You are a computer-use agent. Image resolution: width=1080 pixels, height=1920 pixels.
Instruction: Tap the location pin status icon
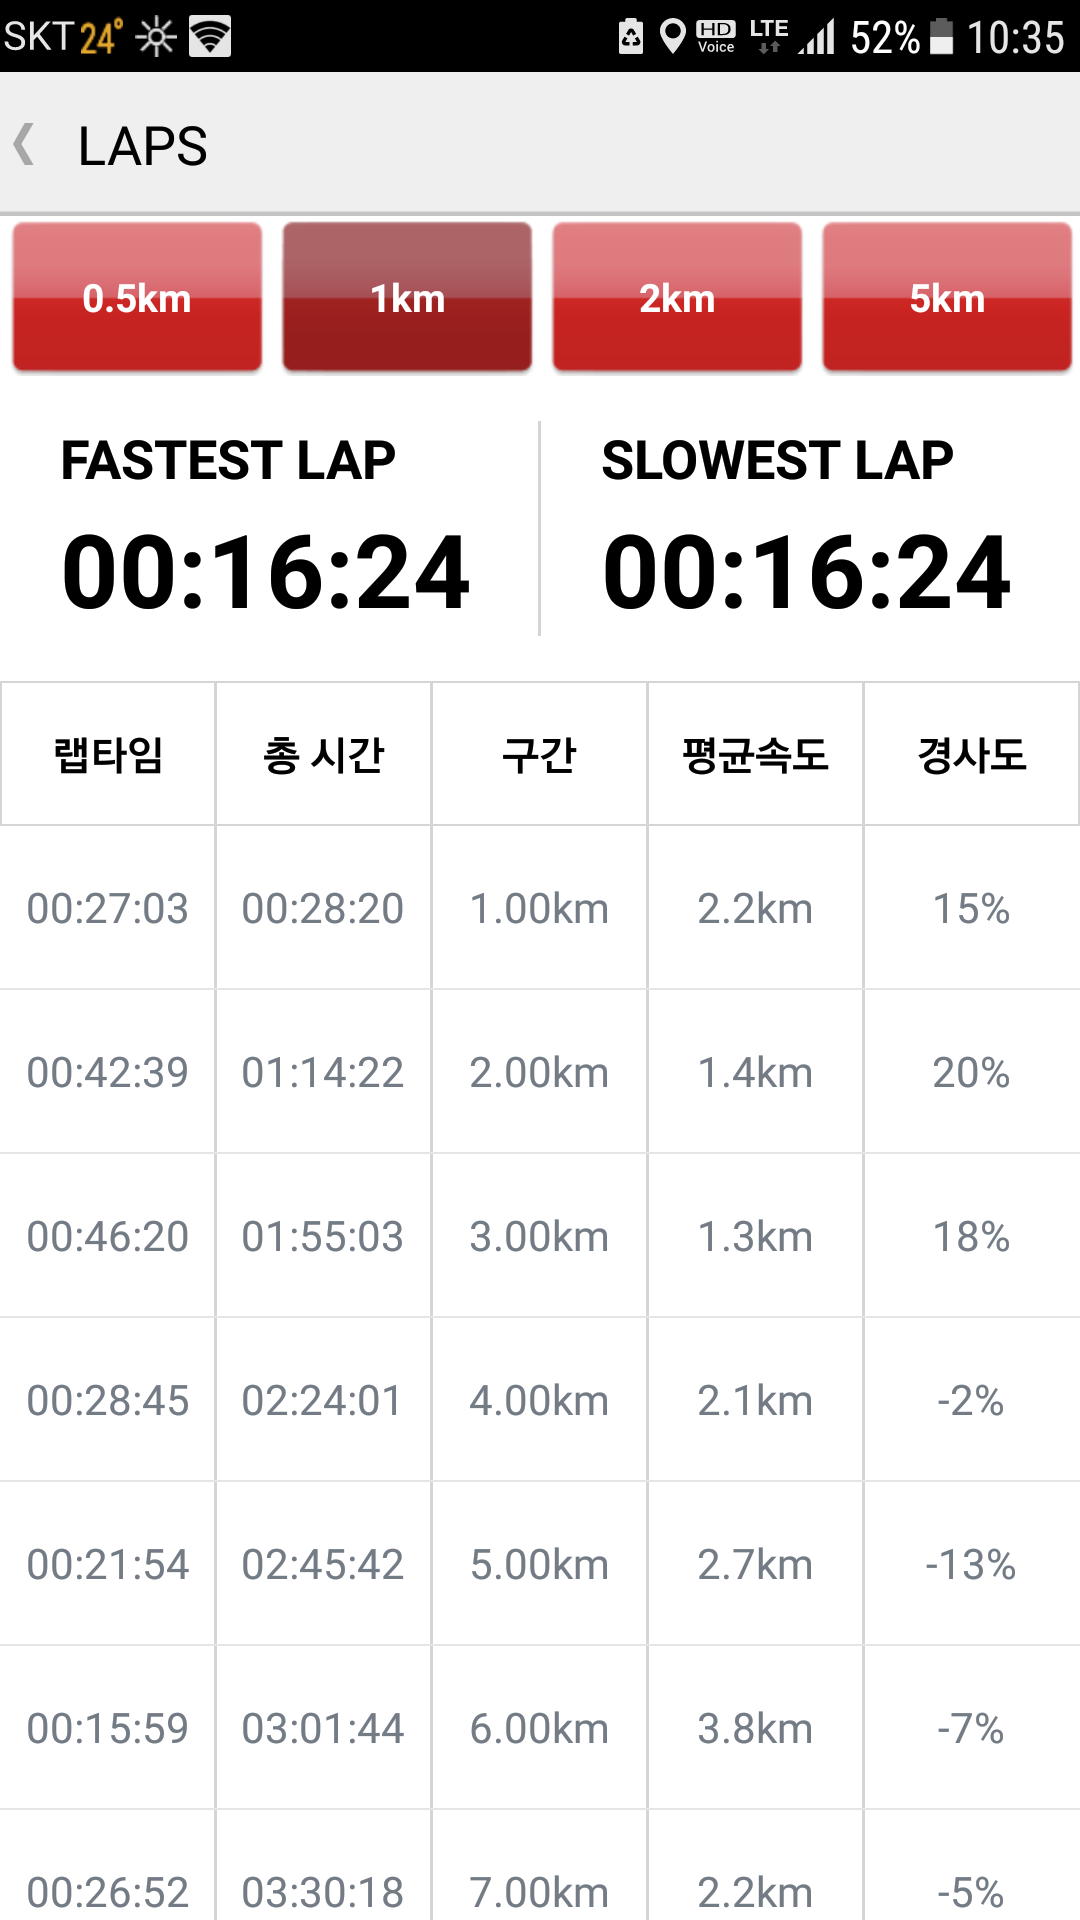tap(673, 36)
